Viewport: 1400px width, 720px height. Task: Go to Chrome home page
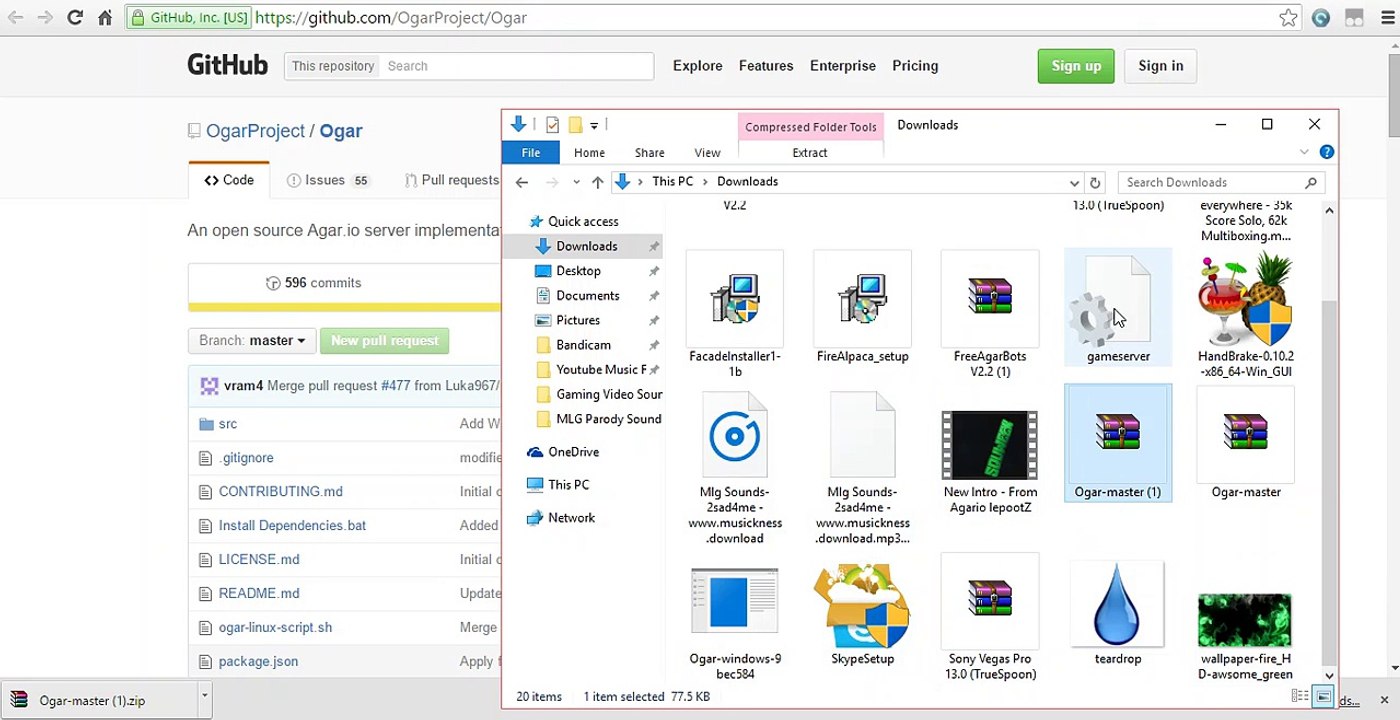105,18
